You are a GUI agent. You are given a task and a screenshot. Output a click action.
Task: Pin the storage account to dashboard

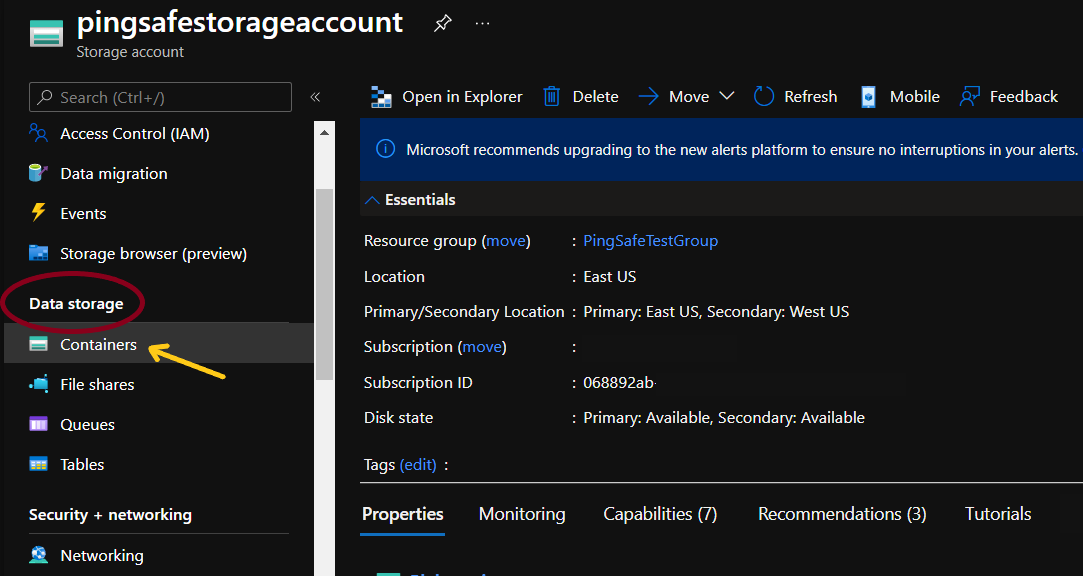442,24
